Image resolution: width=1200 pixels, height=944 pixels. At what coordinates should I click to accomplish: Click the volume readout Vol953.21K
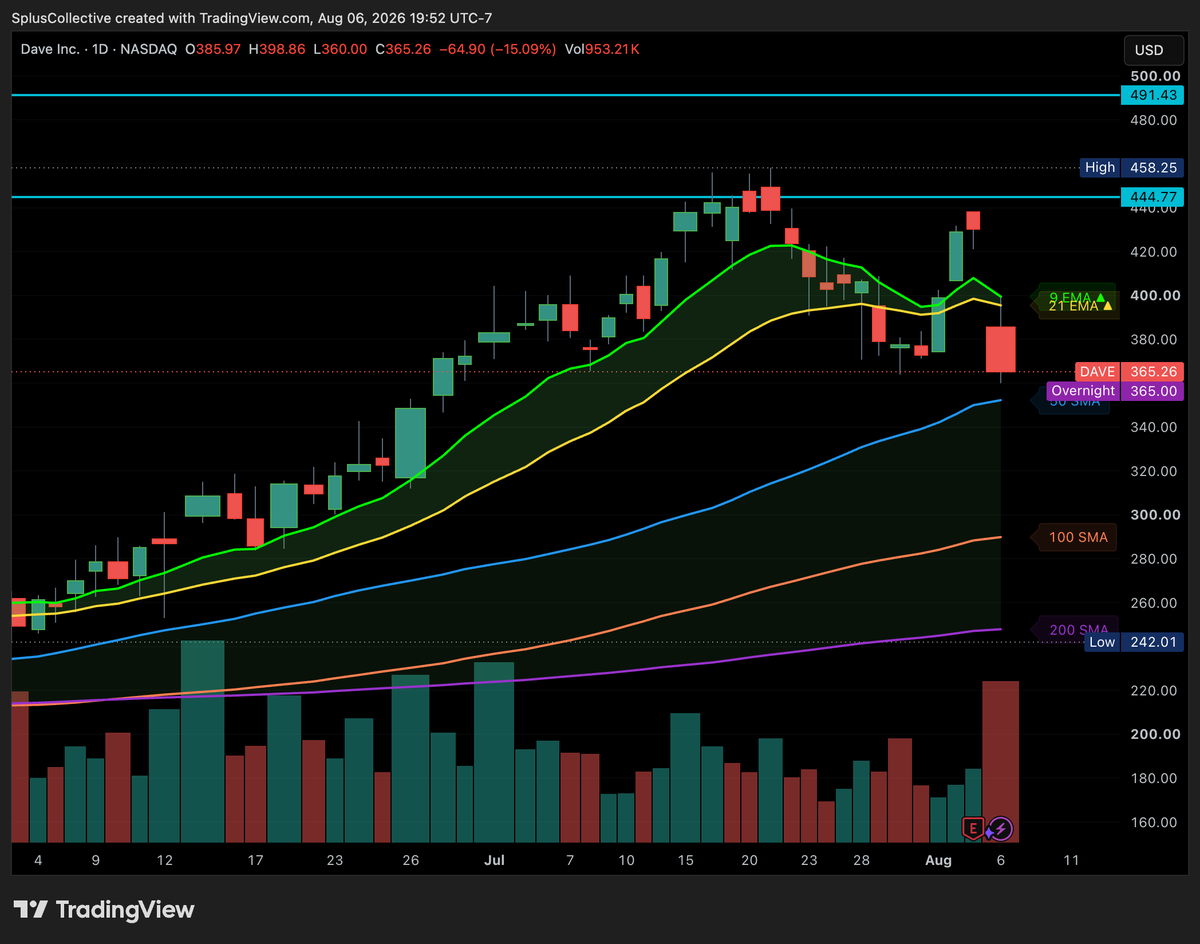point(603,48)
